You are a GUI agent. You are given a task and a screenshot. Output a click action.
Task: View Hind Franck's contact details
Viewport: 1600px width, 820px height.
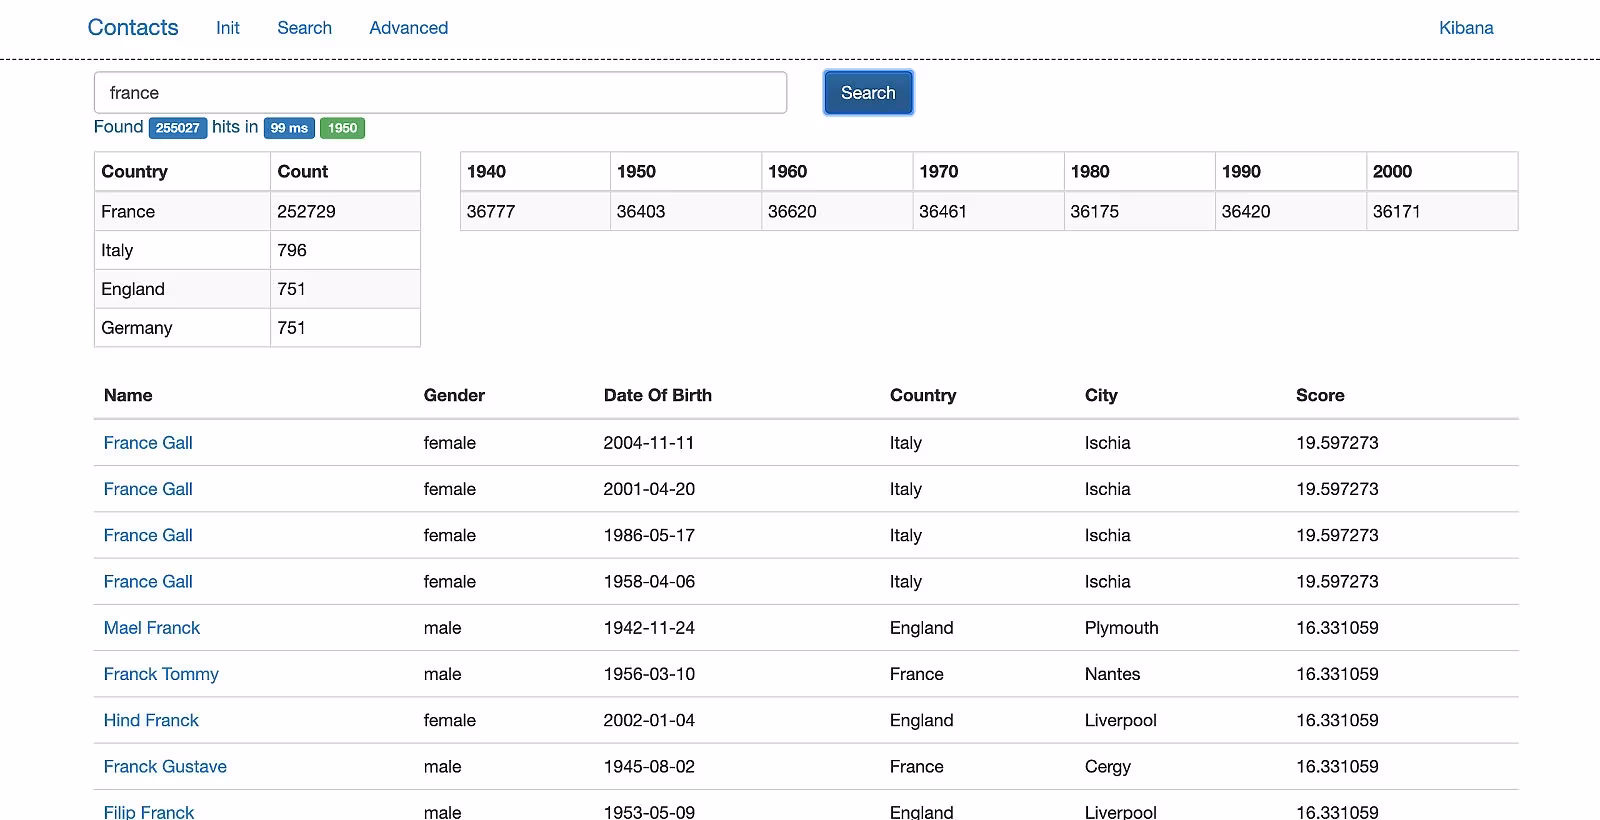pos(151,720)
